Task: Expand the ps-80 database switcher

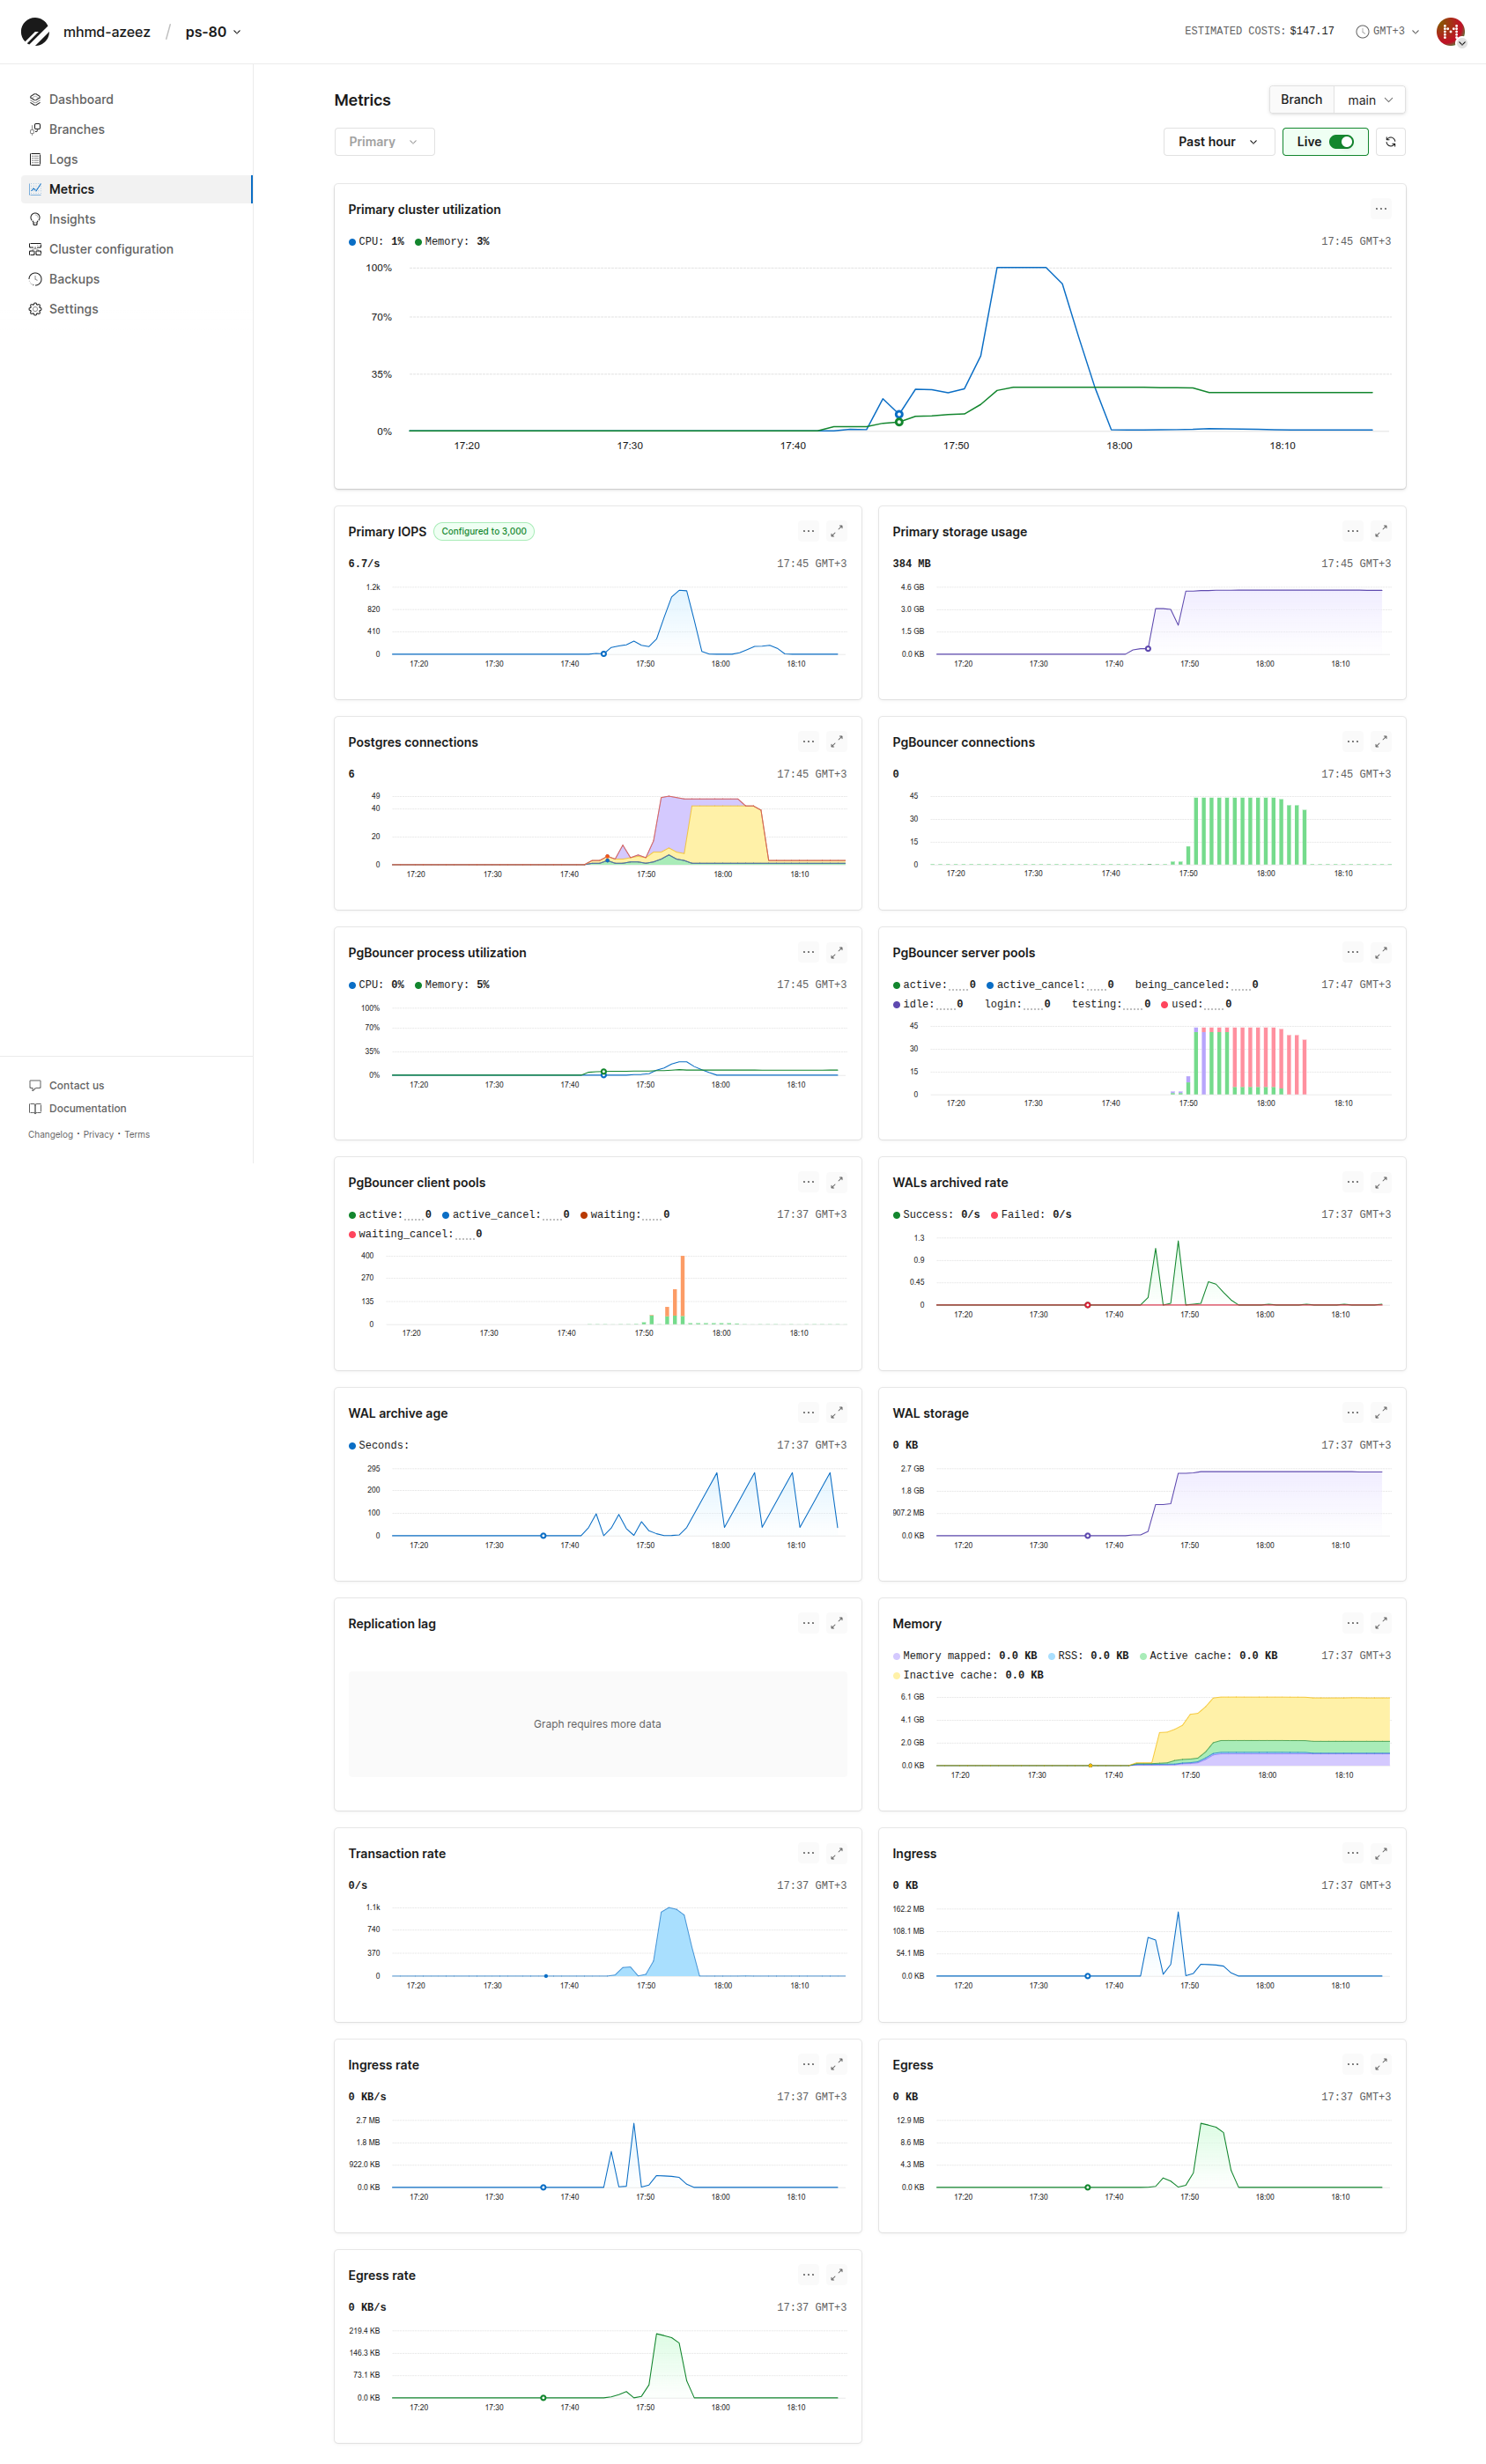Action: pos(213,32)
